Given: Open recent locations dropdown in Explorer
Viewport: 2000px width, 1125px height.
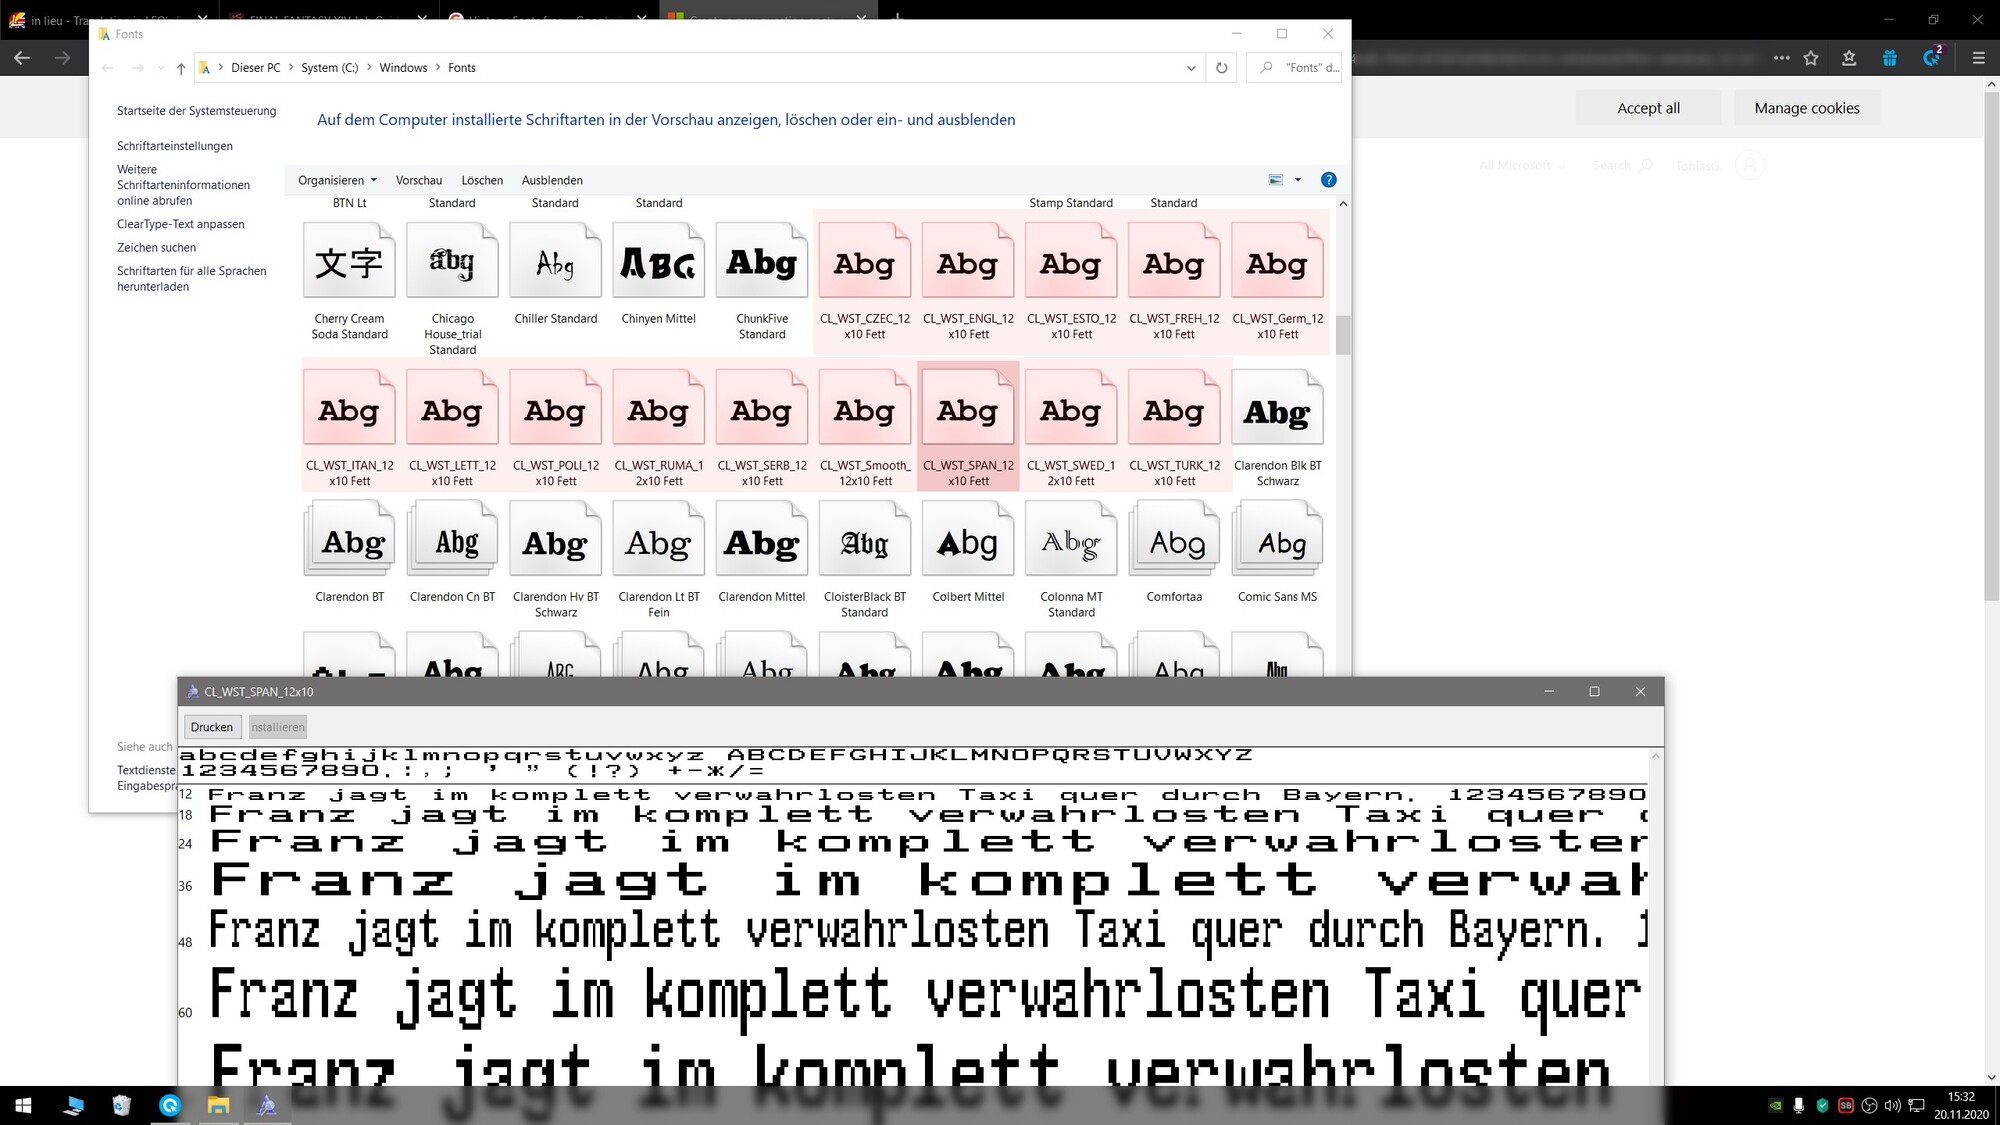Looking at the screenshot, I should tap(161, 68).
